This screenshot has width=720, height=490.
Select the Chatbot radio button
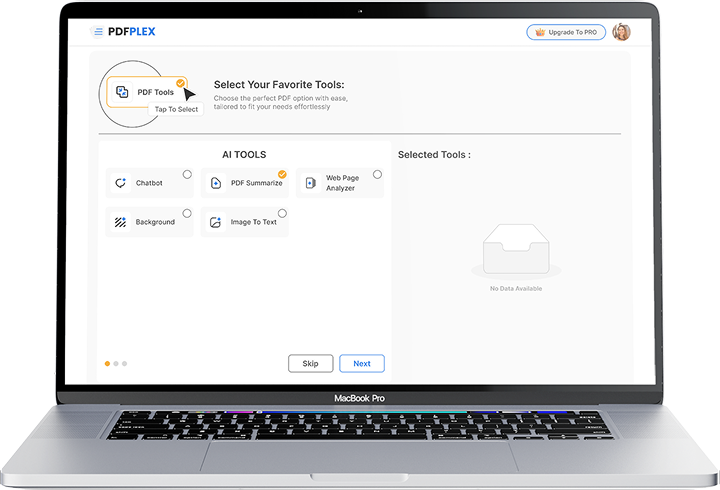click(188, 174)
